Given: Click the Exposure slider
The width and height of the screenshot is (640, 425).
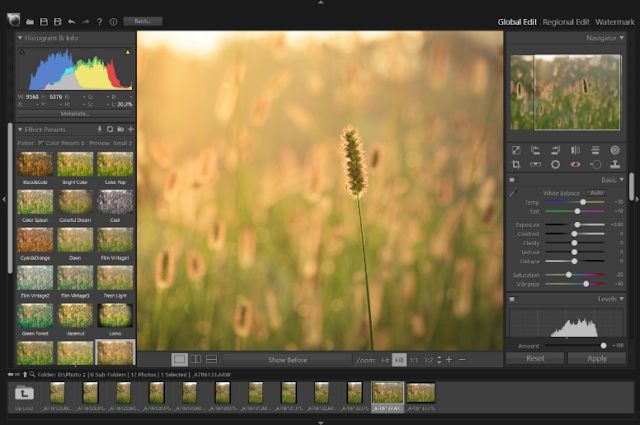Looking at the screenshot, I should (575, 225).
